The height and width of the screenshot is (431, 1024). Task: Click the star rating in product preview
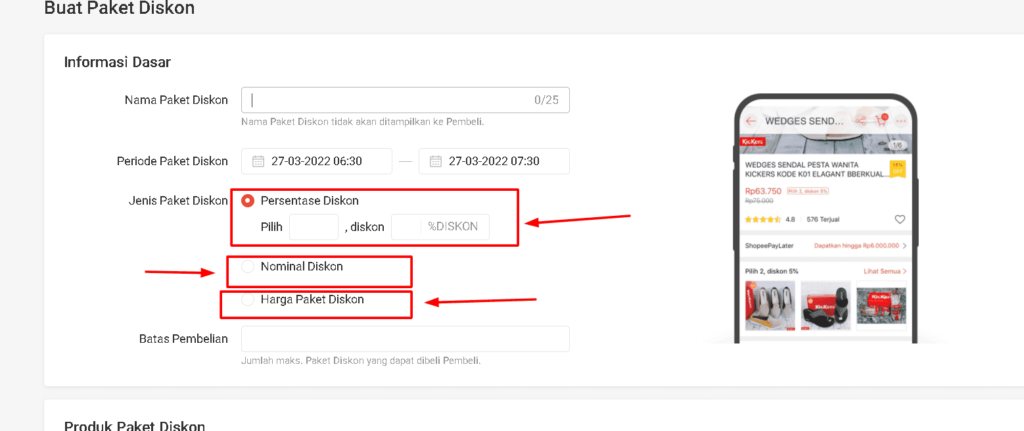tap(762, 219)
